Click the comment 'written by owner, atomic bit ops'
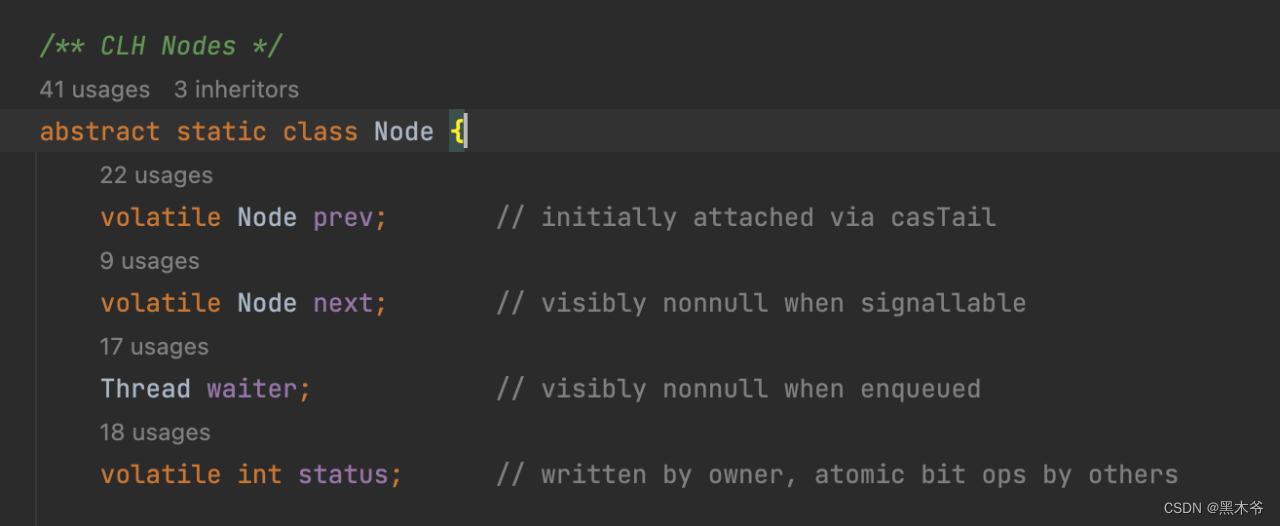The height and width of the screenshot is (526, 1280). tap(838, 475)
